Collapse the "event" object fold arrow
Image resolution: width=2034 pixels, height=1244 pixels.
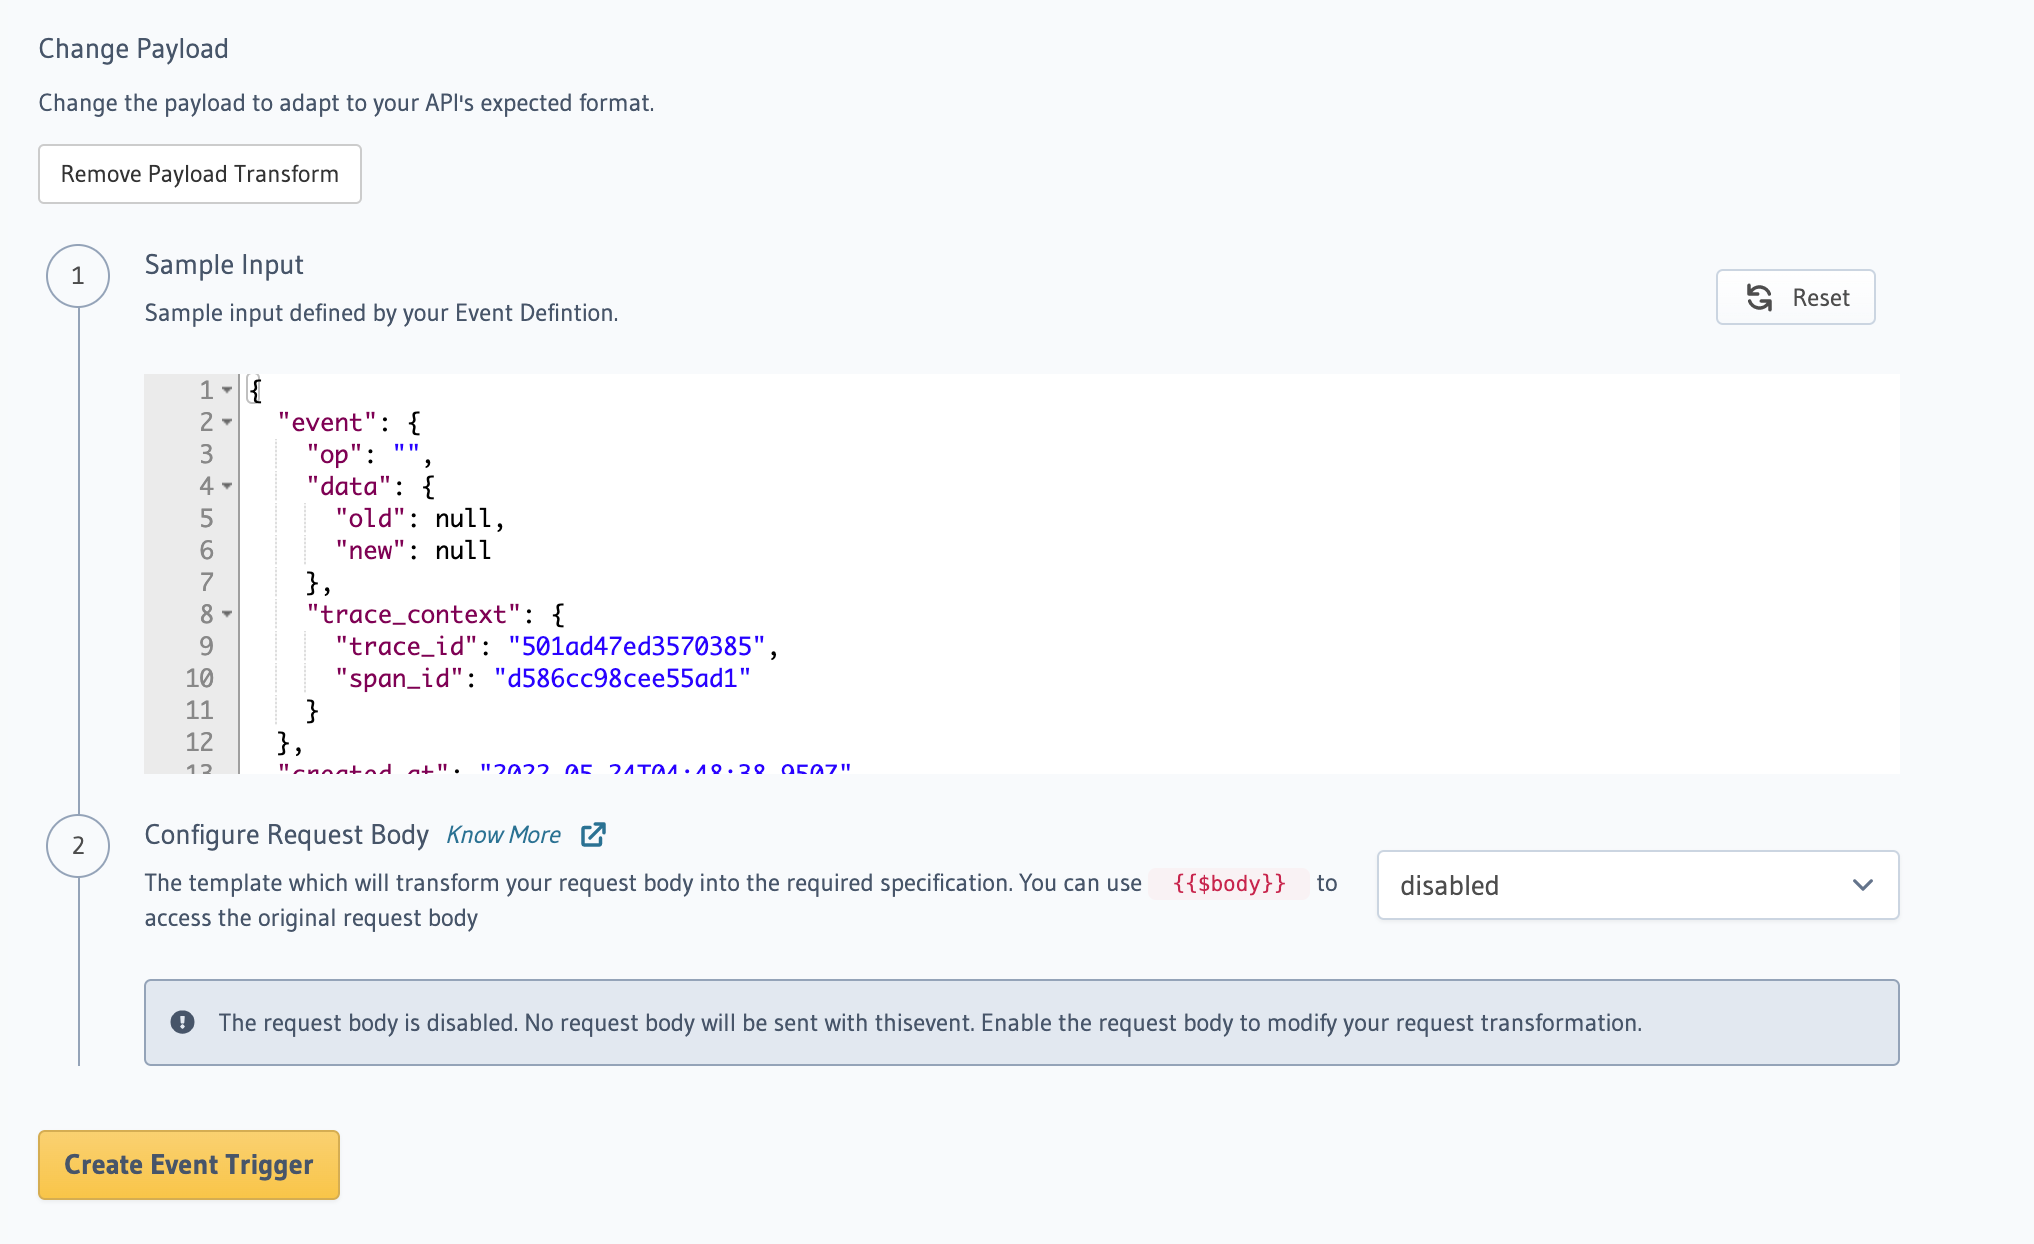pos(227,422)
